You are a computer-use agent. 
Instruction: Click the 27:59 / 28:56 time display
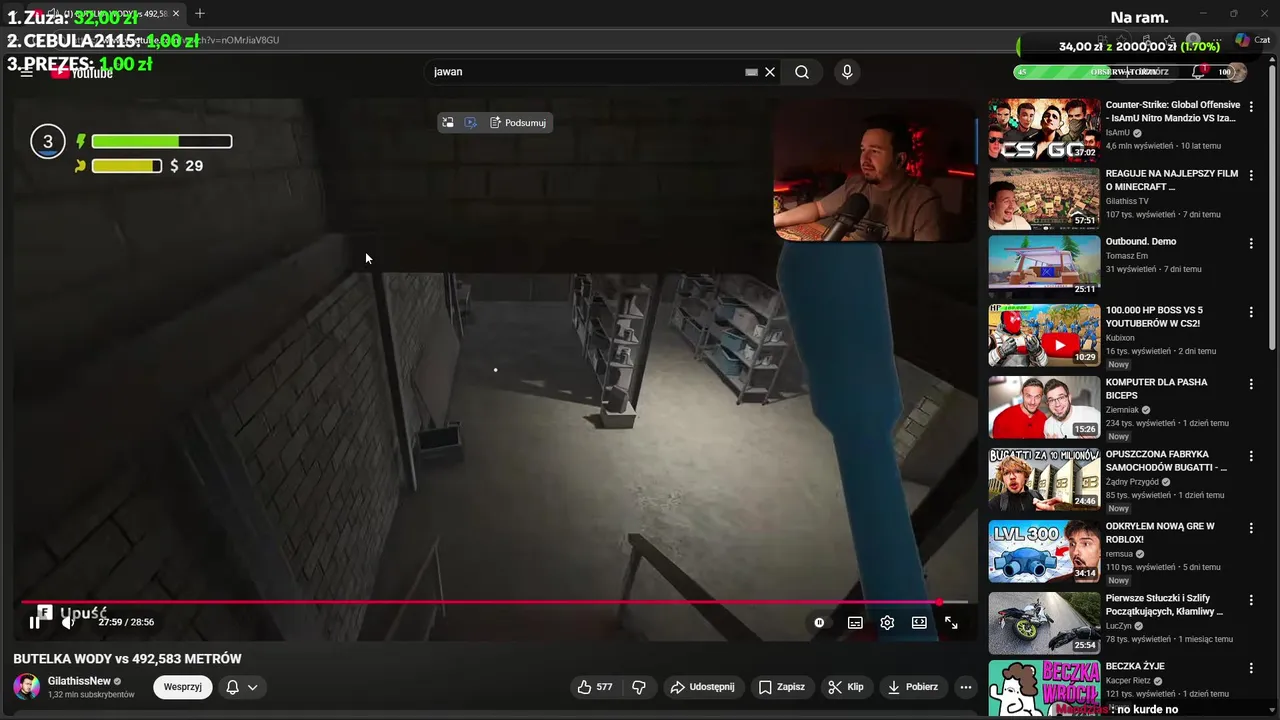coord(126,622)
